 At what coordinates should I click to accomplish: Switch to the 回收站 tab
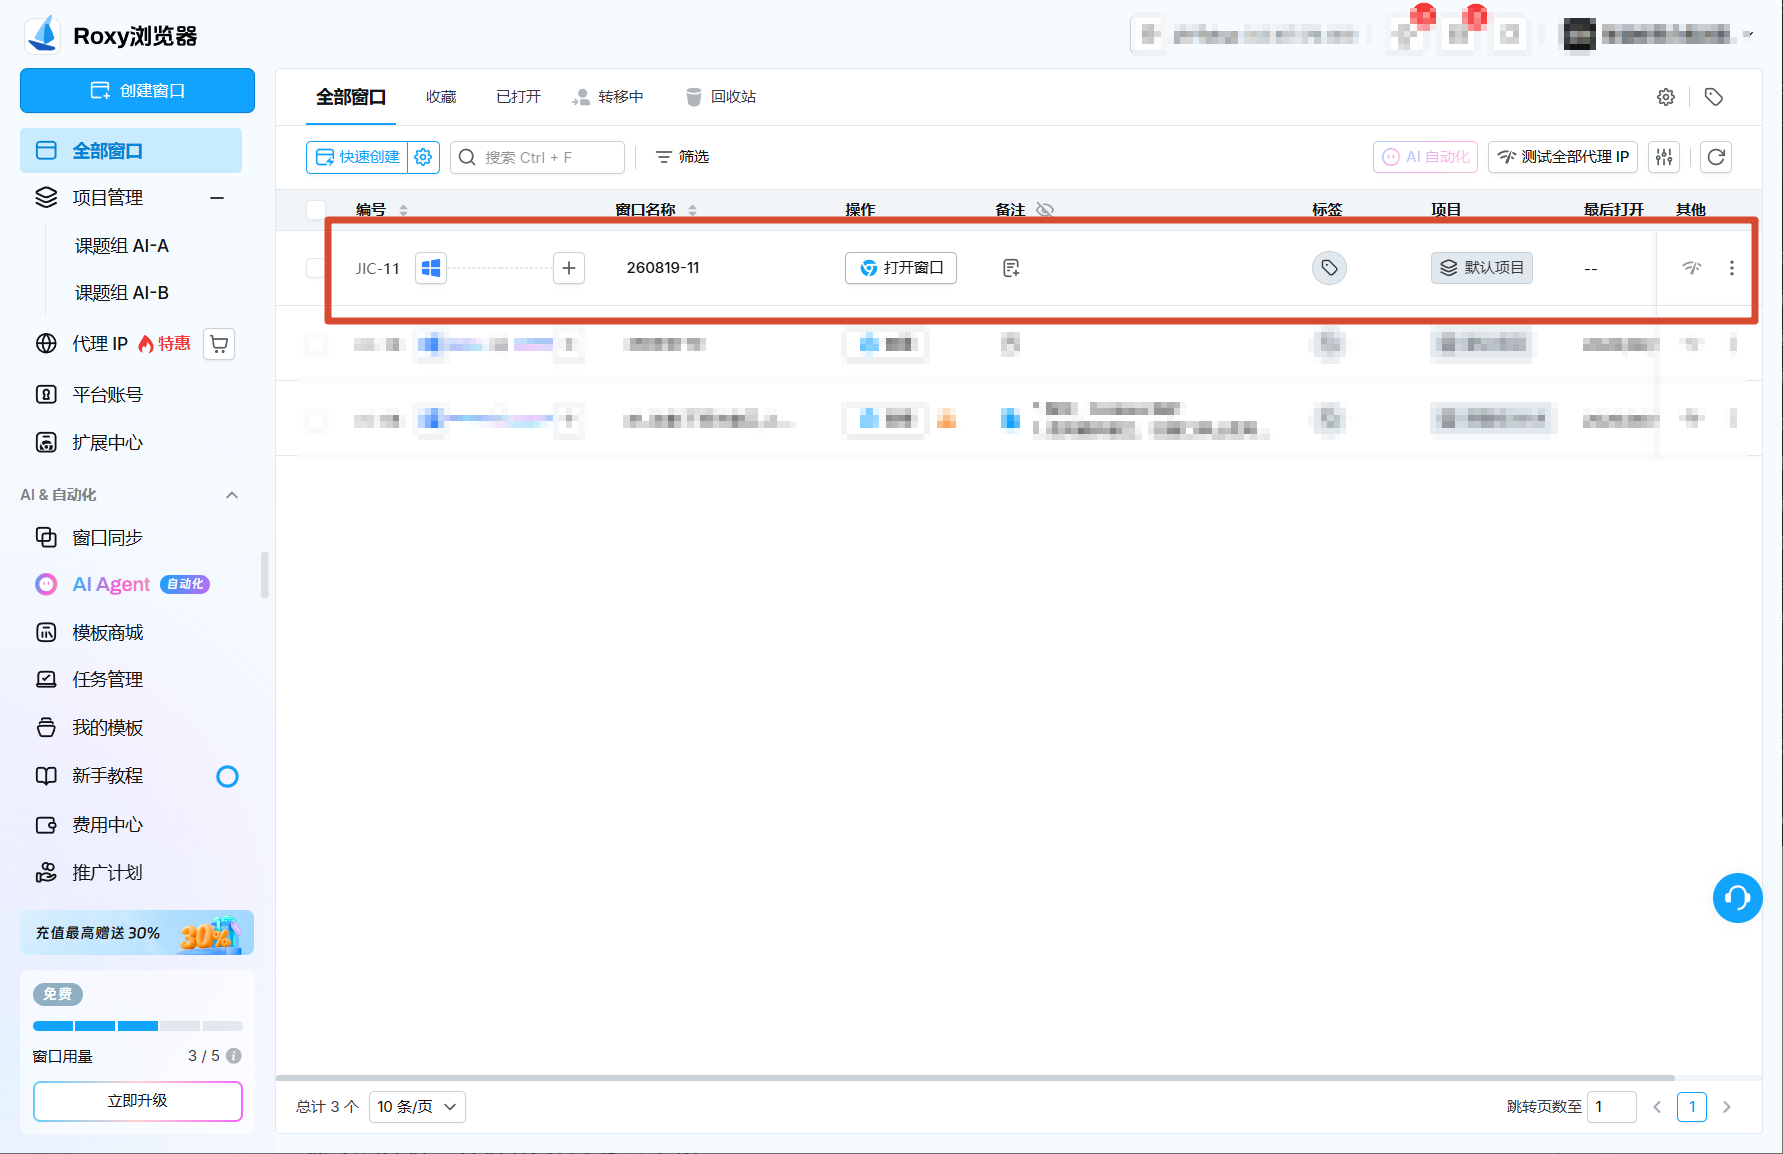[721, 97]
